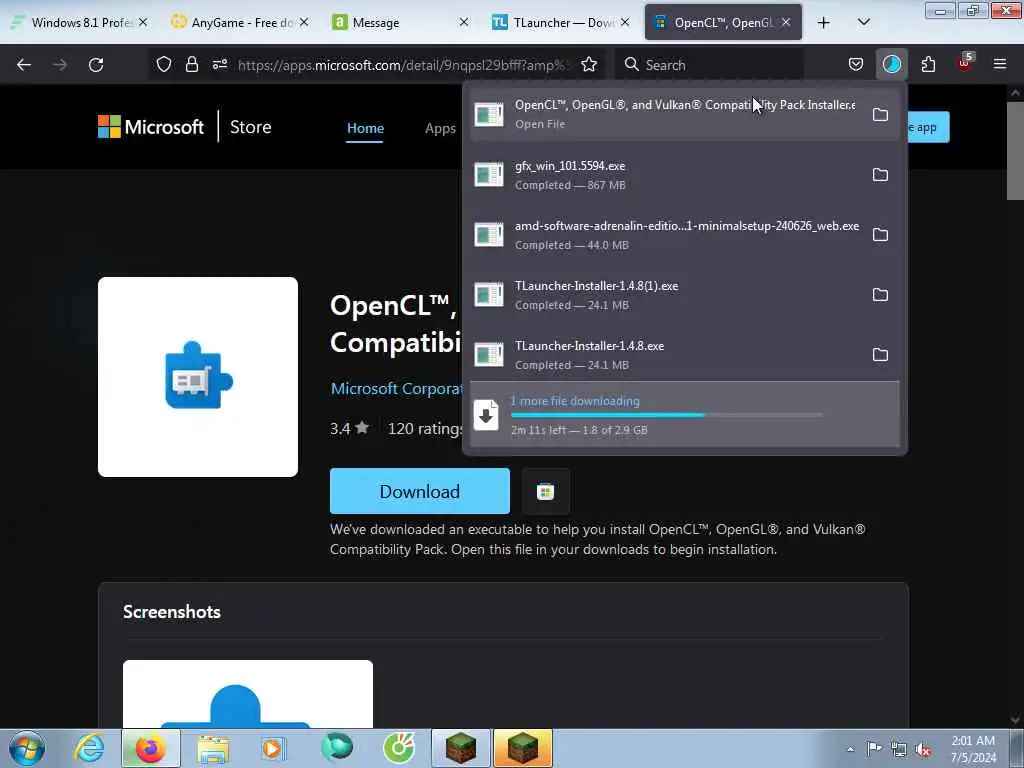Open site permissions icon in address bar
The height and width of the screenshot is (768, 1024).
click(x=219, y=65)
